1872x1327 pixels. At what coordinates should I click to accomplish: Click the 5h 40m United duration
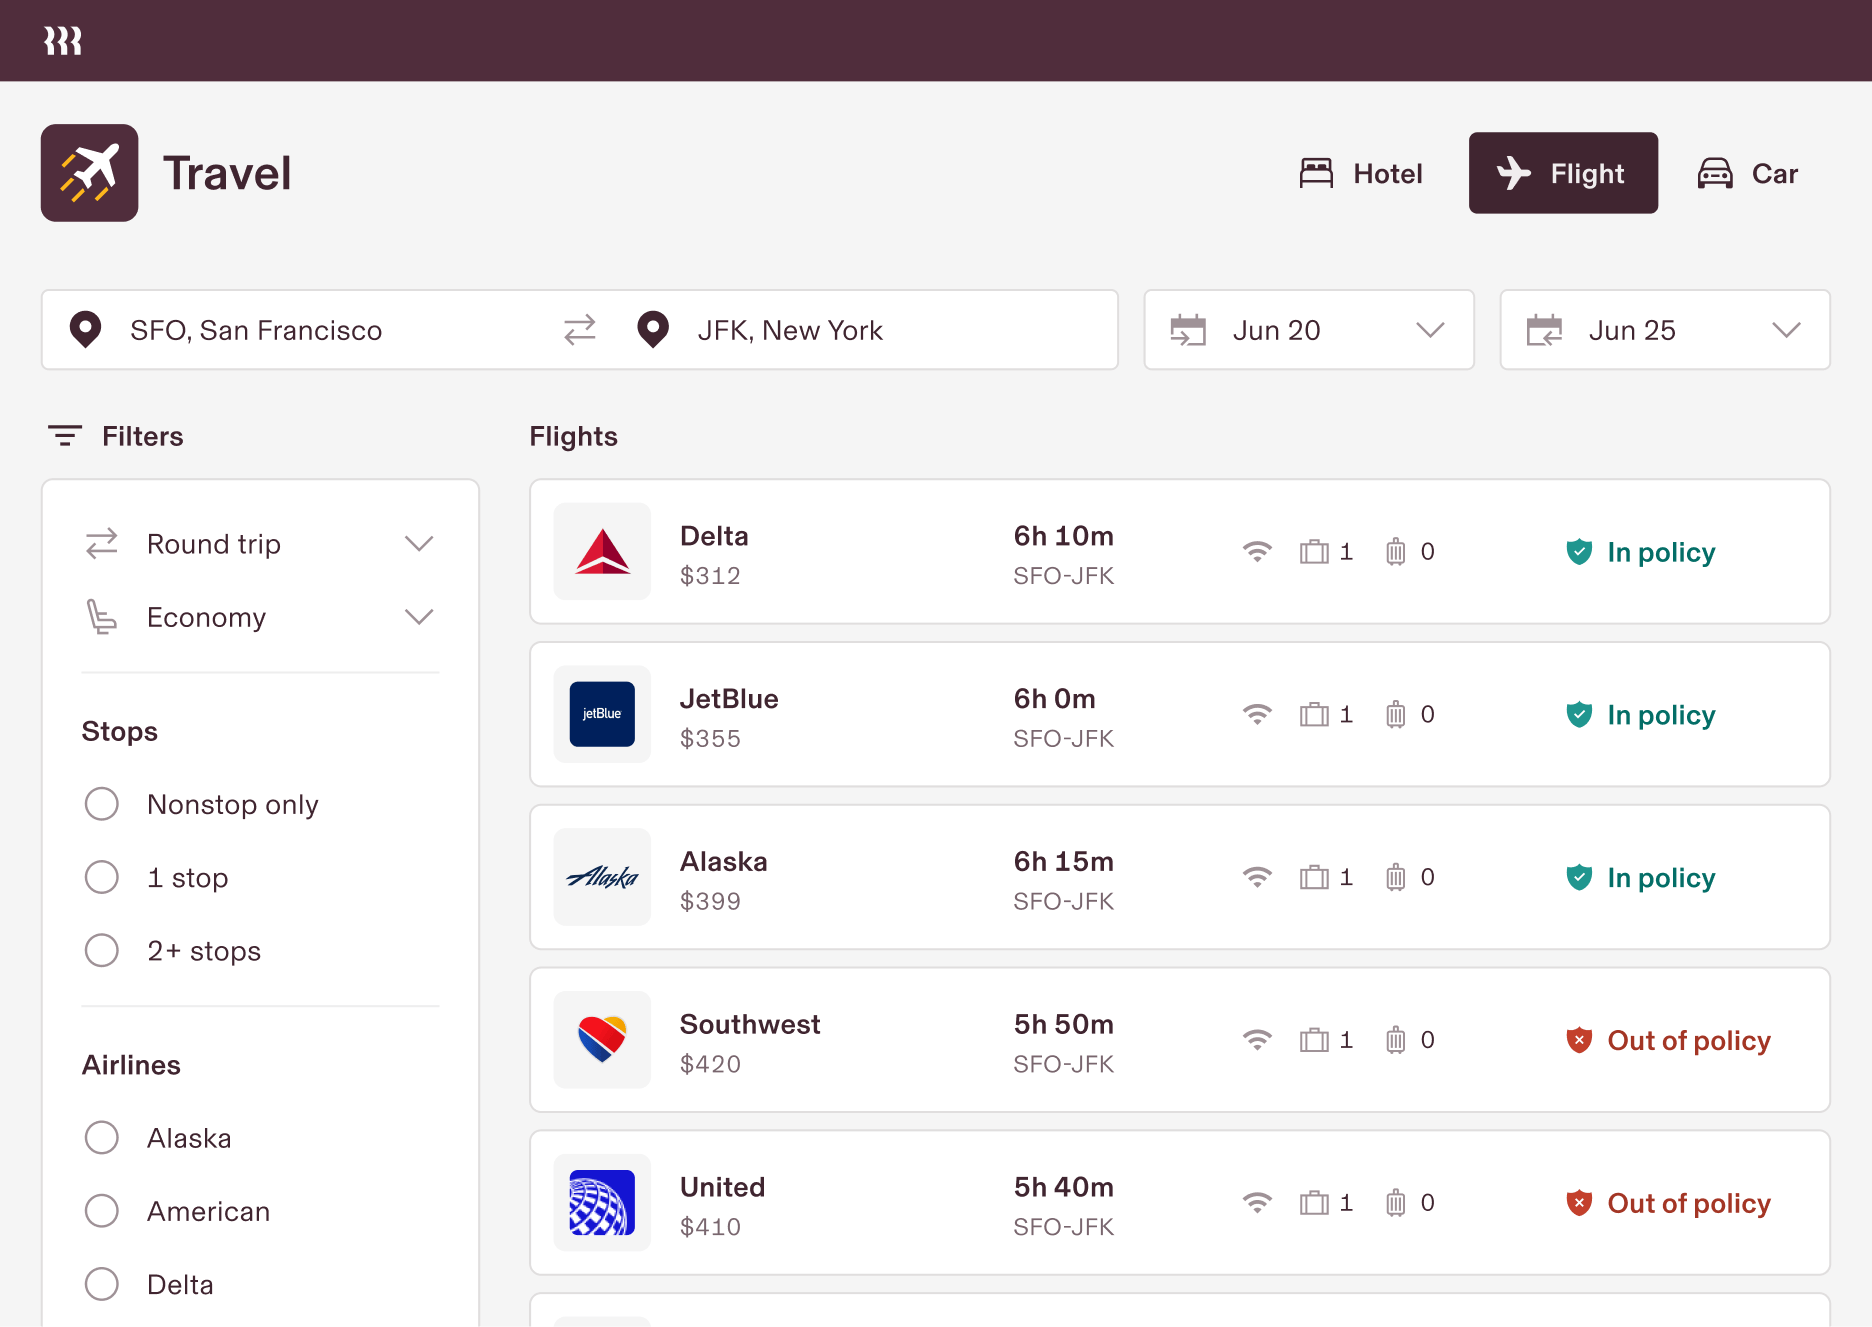(1063, 1187)
